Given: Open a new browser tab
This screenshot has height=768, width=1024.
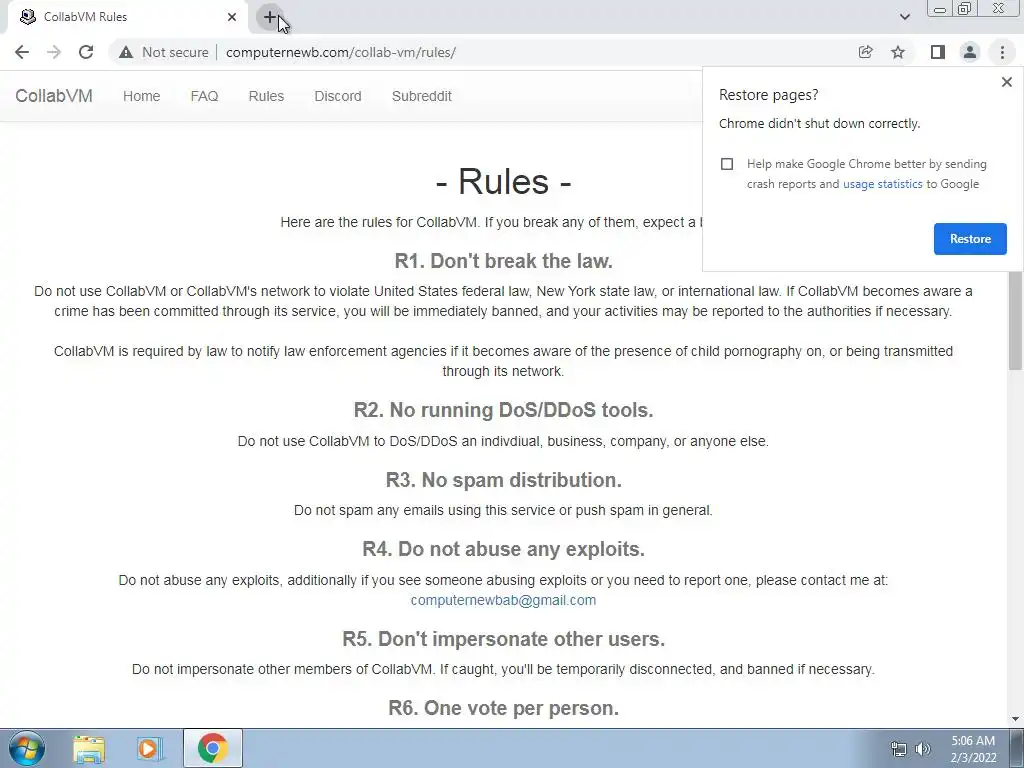Looking at the screenshot, I should tap(270, 17).
